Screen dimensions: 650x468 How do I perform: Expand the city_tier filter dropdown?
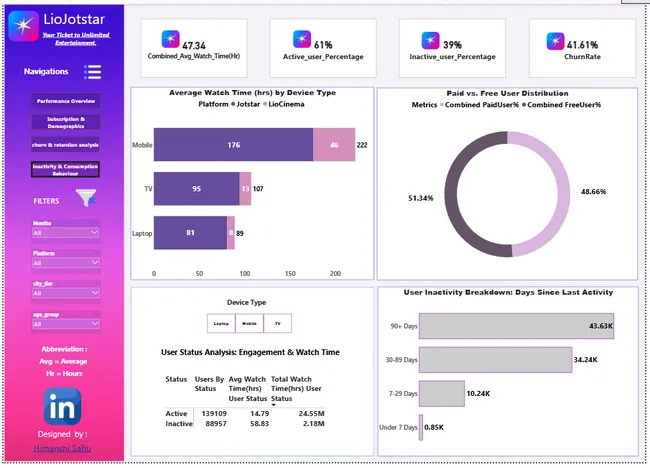(x=65, y=293)
